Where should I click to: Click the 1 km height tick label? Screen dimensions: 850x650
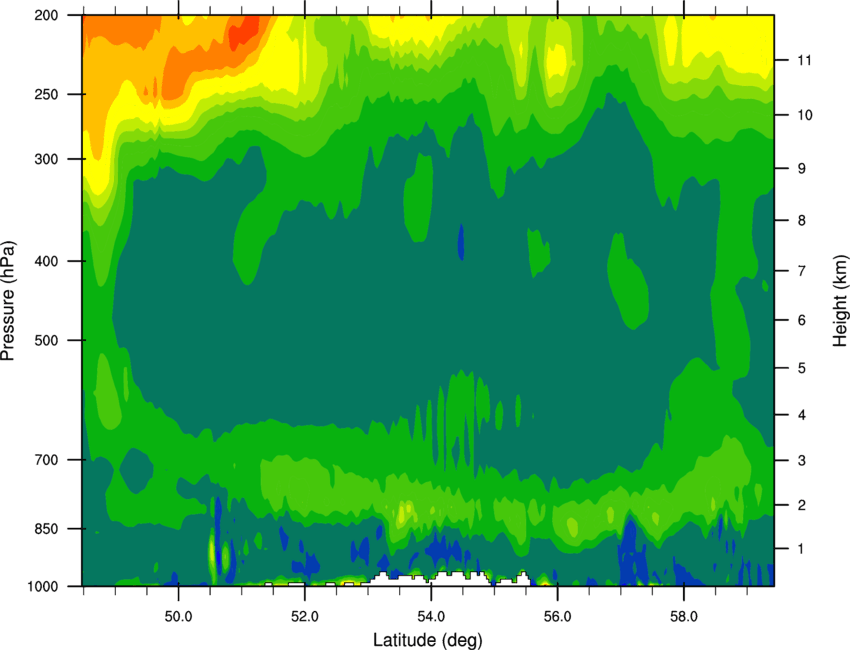pos(801,549)
